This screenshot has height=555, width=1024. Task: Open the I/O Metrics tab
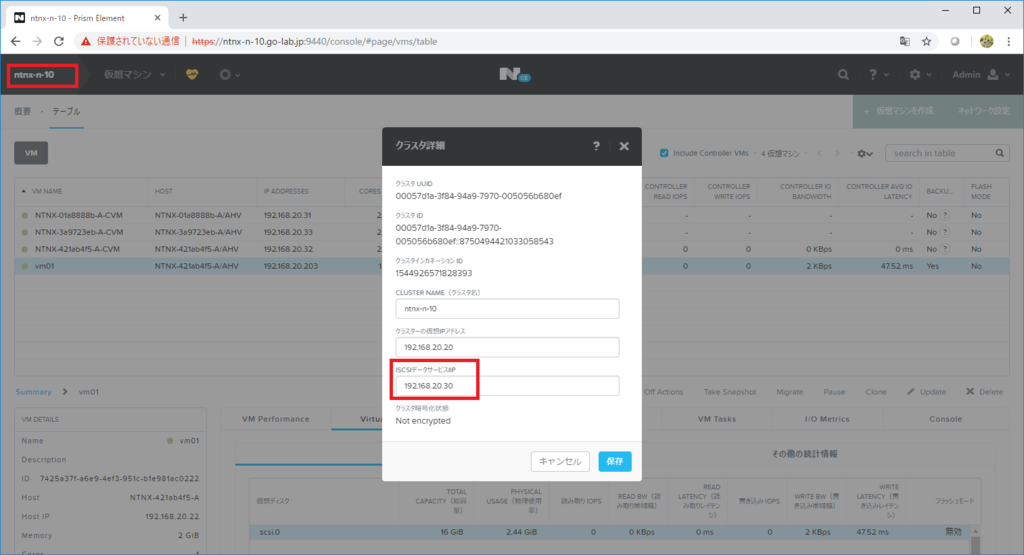coord(827,419)
